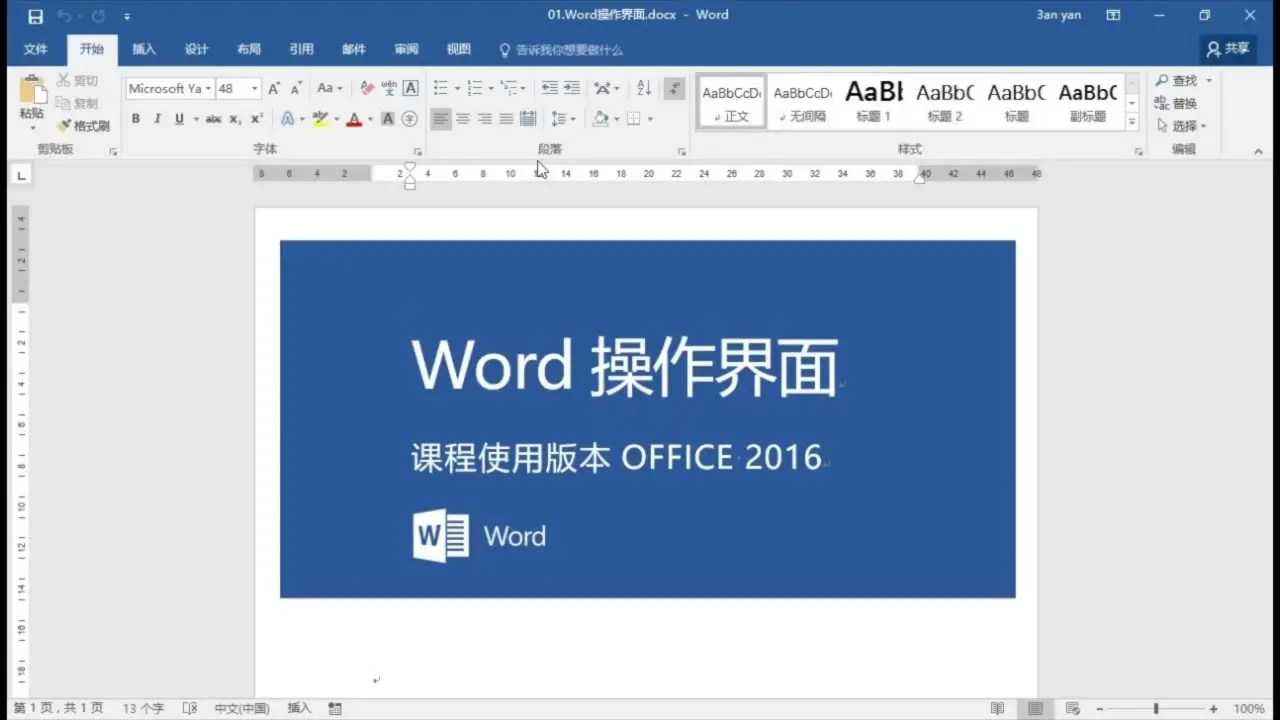Click Replace (替换) in the editing group

point(1176,104)
